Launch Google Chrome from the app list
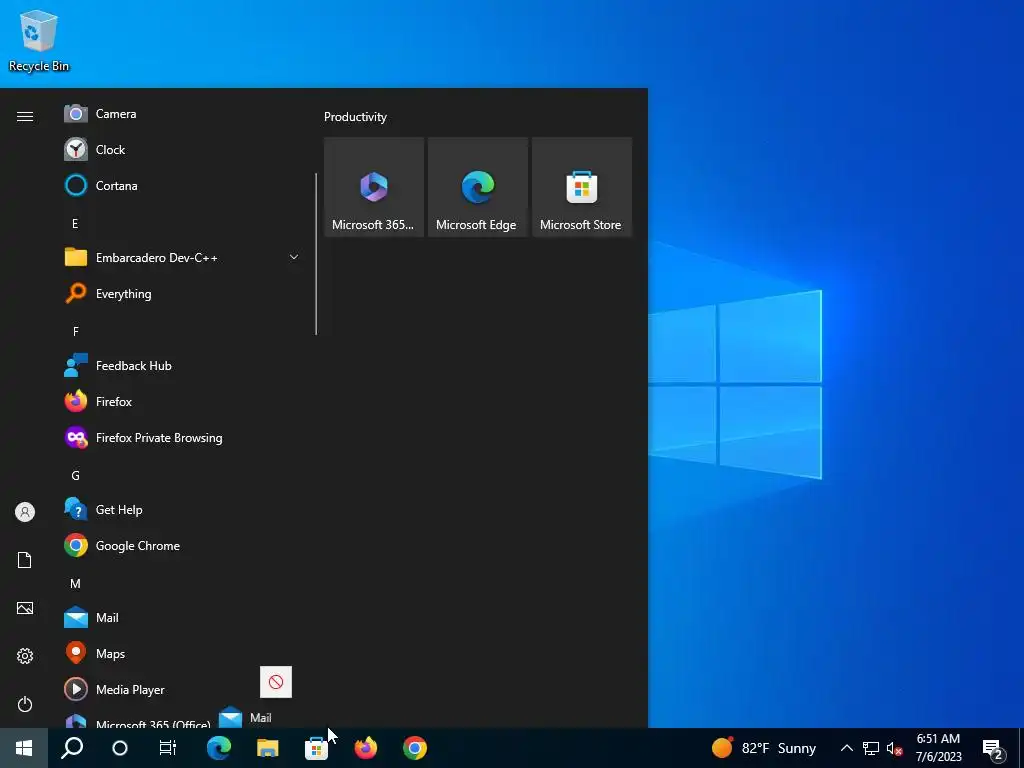Image resolution: width=1024 pixels, height=768 pixels. [x=182, y=545]
